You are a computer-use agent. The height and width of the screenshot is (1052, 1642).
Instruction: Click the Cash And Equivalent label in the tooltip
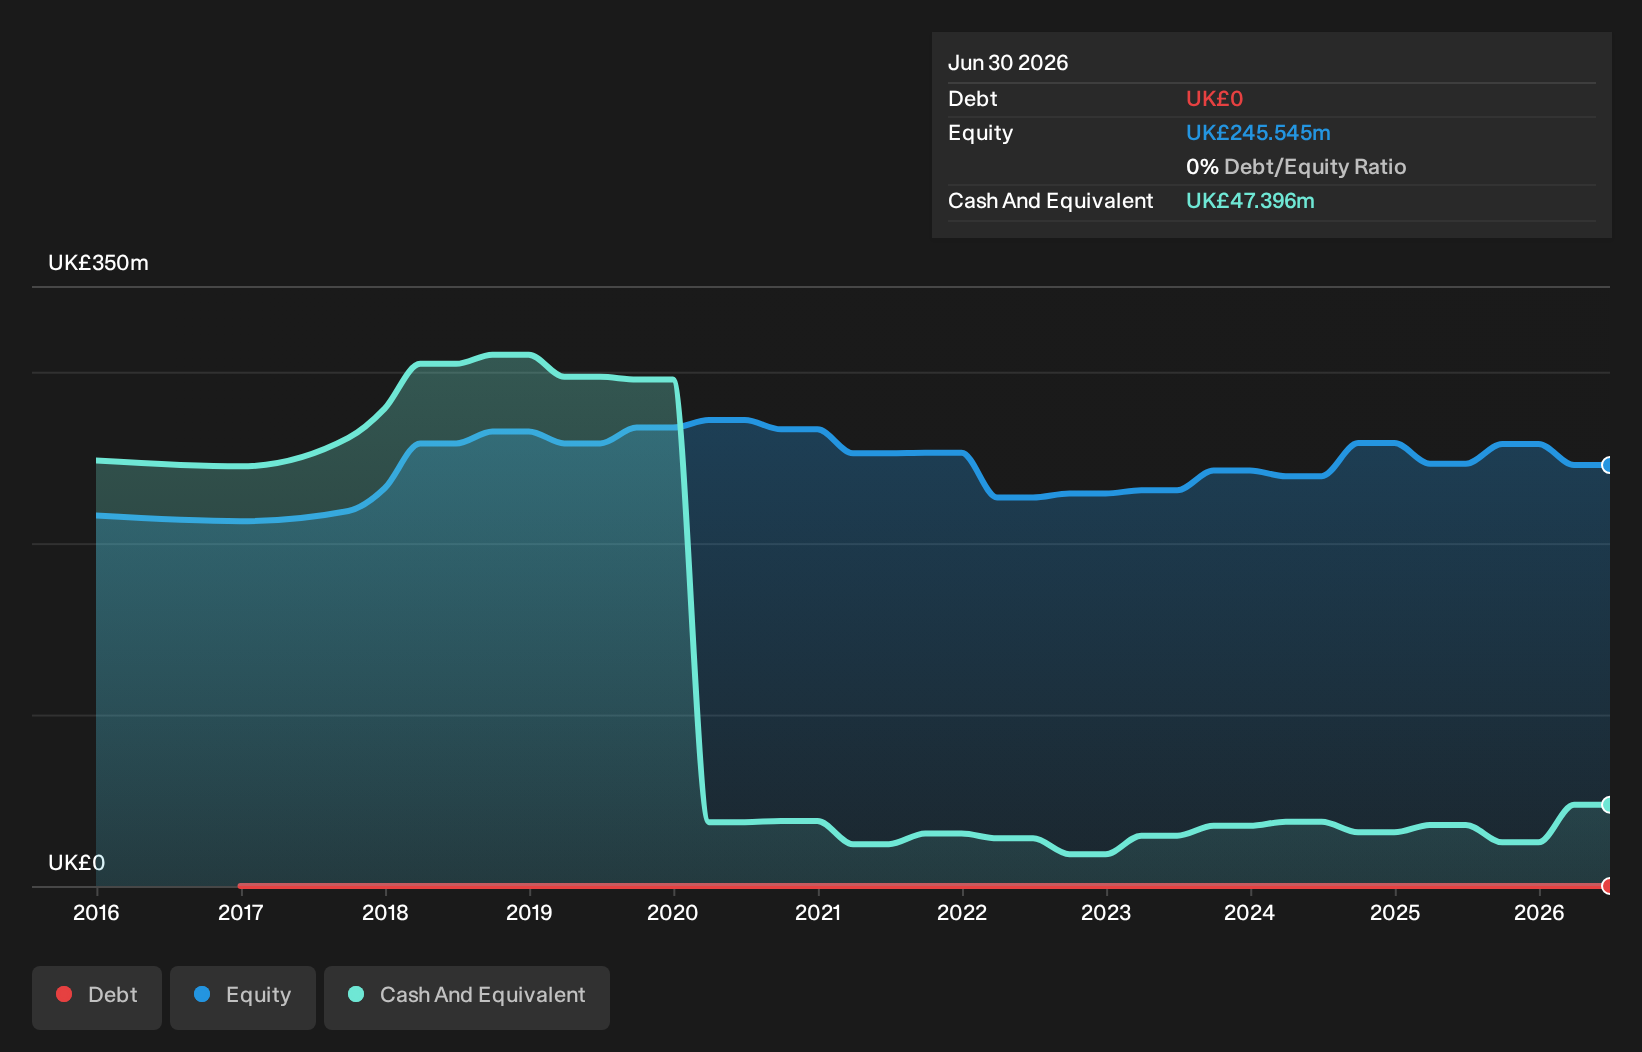(1050, 201)
